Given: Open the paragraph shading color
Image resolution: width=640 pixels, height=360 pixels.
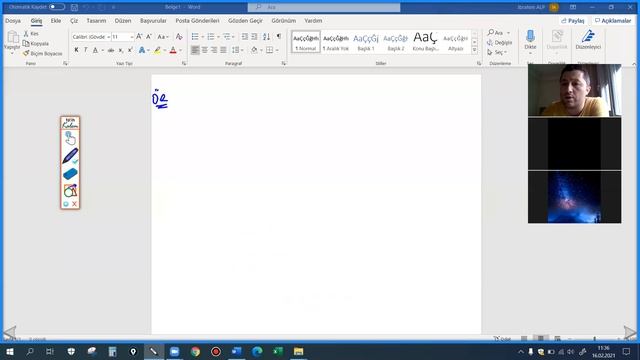Looking at the screenshot, I should tap(254, 50).
